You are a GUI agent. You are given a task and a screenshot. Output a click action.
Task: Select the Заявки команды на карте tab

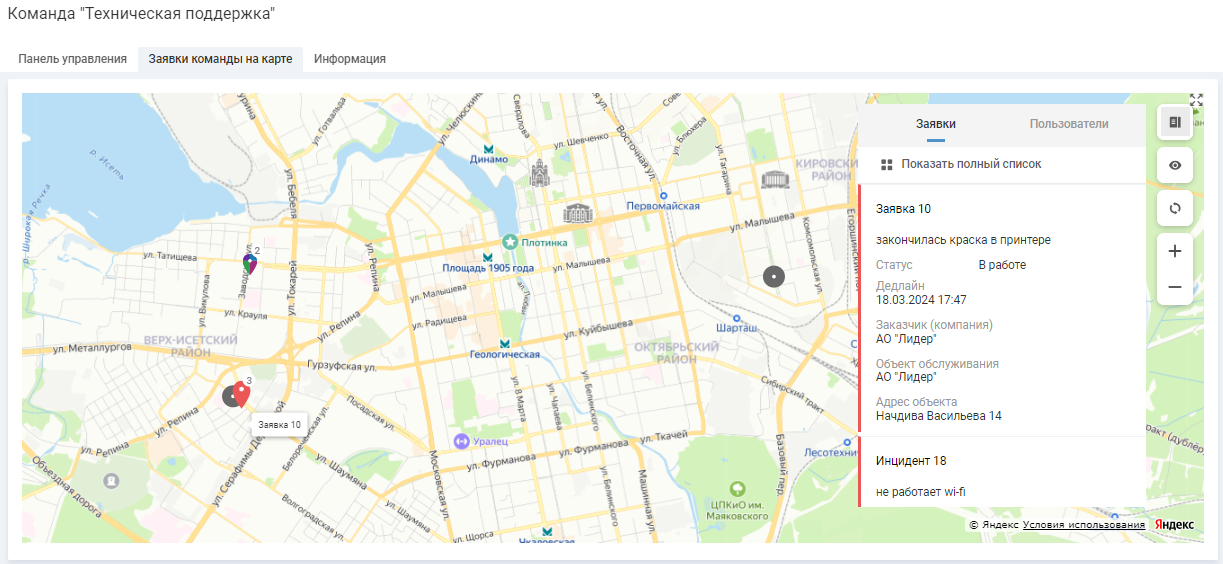pyautogui.click(x=220, y=59)
